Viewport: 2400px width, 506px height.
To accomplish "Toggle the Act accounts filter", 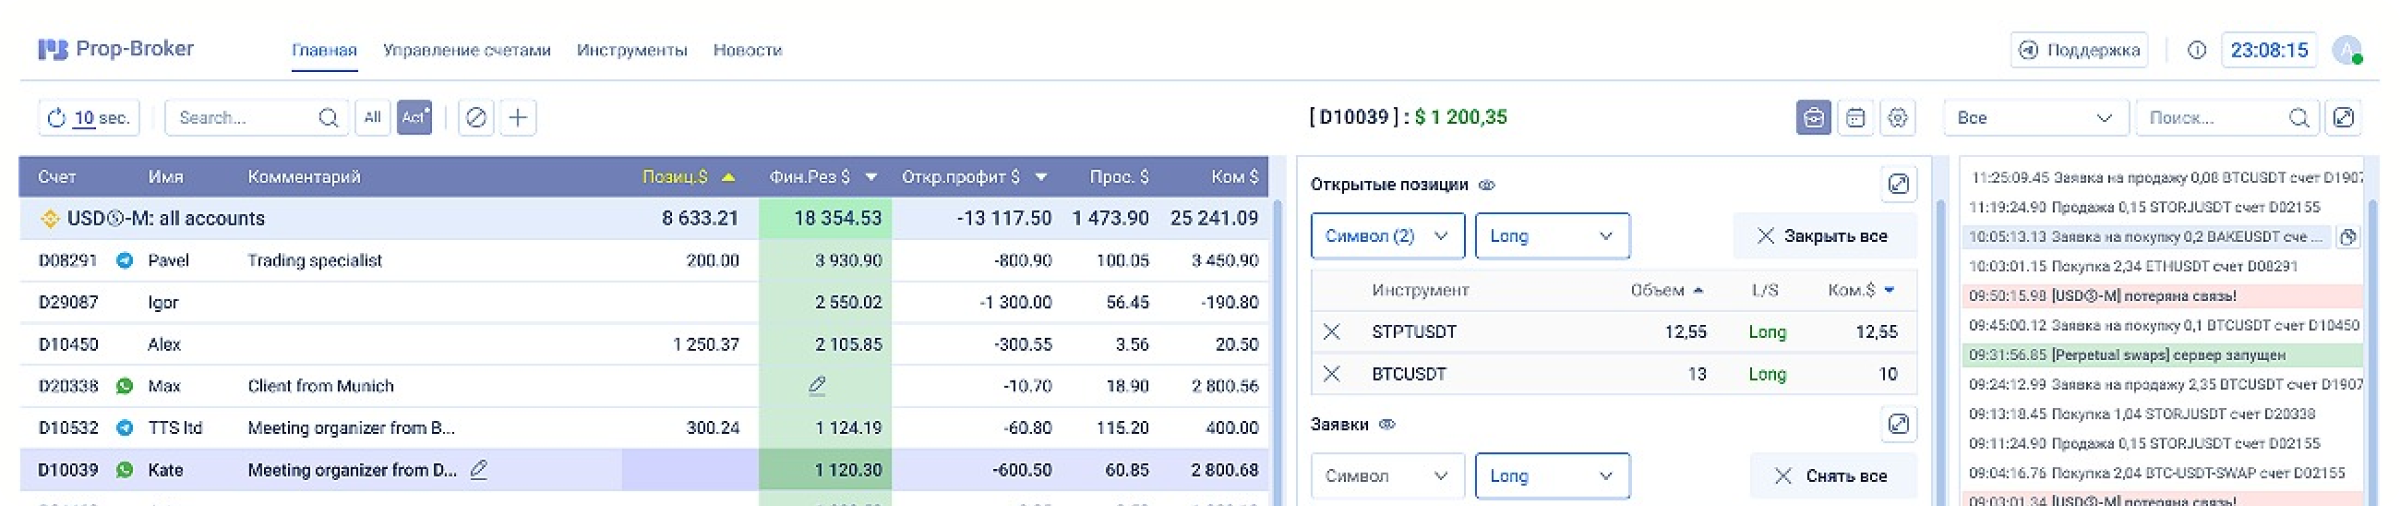I will click(415, 118).
